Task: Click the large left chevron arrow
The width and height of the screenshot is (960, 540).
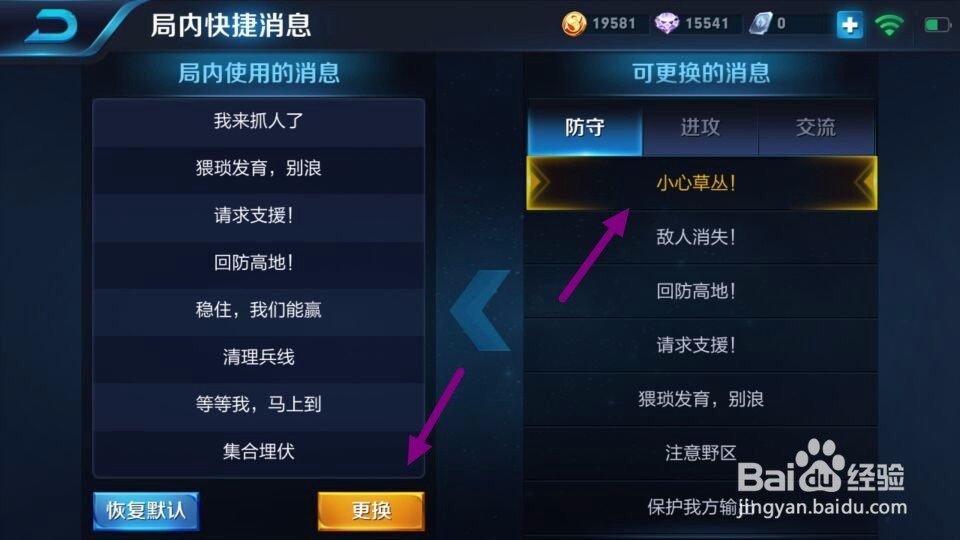Action: 480,310
